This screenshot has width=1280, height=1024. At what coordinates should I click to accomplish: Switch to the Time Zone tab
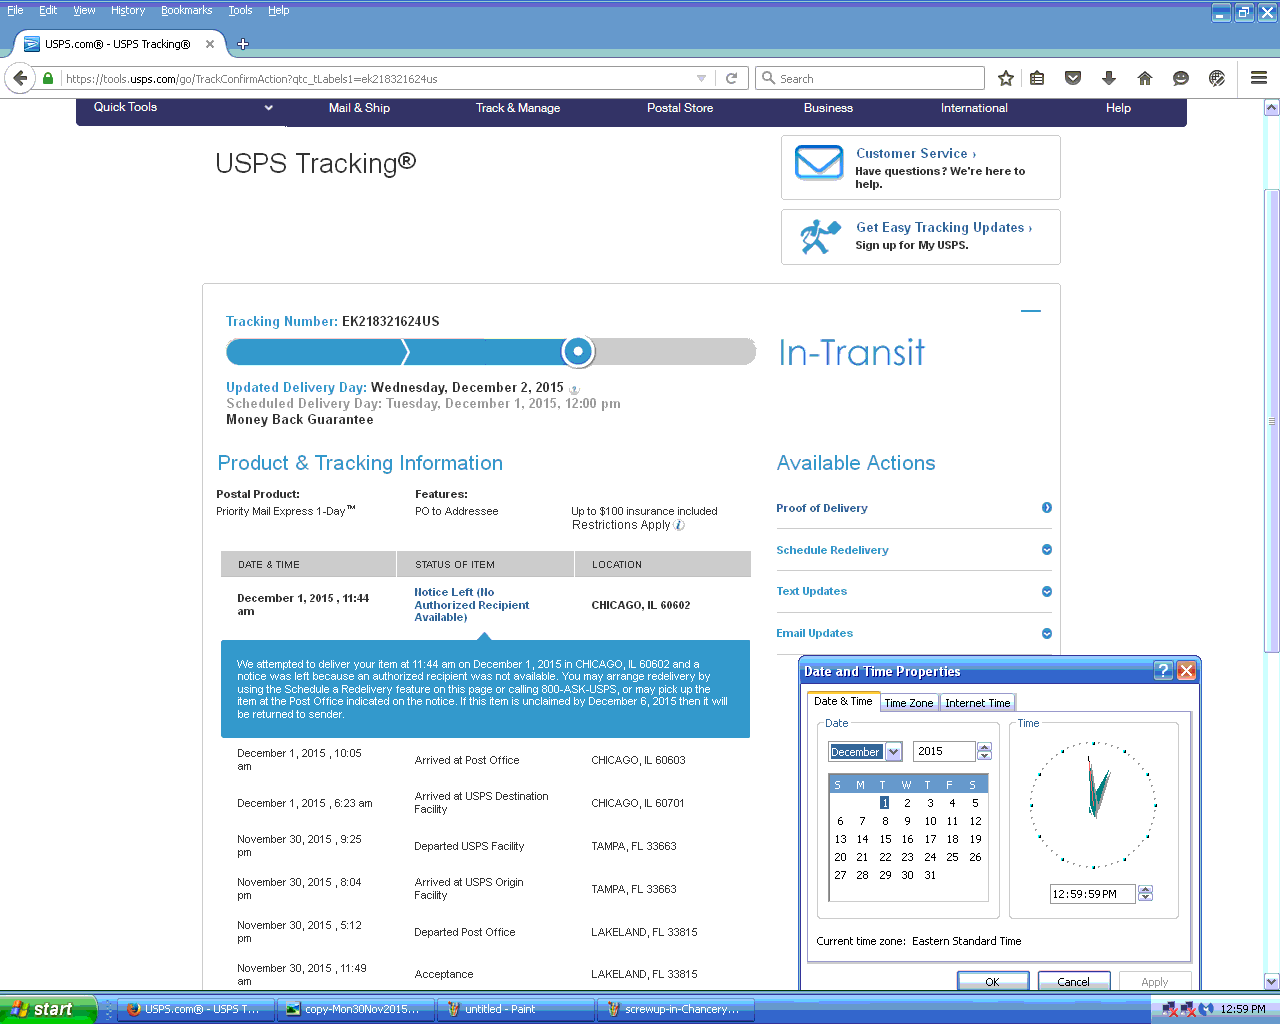click(908, 703)
